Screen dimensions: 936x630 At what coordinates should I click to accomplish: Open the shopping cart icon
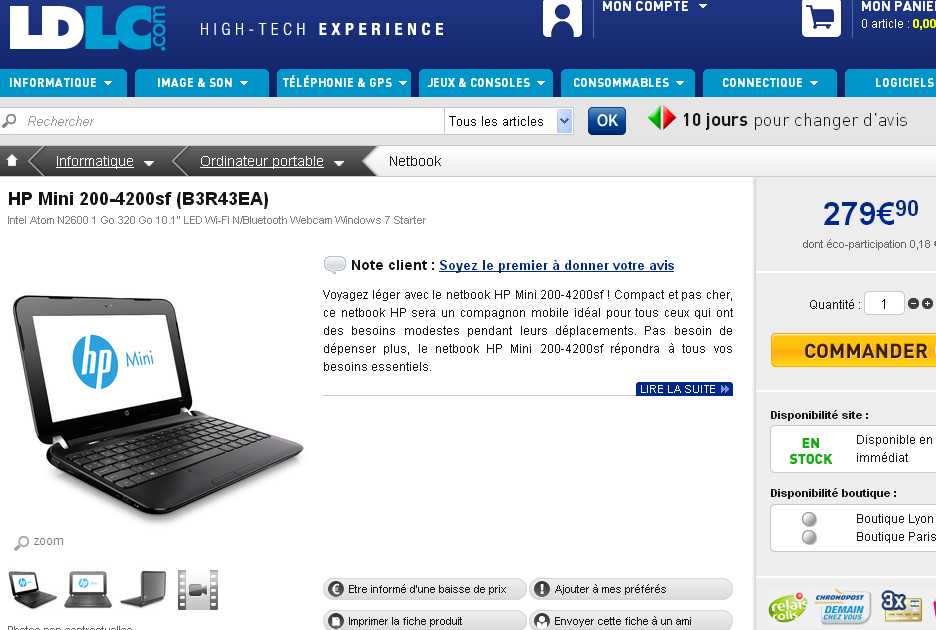(x=821, y=18)
